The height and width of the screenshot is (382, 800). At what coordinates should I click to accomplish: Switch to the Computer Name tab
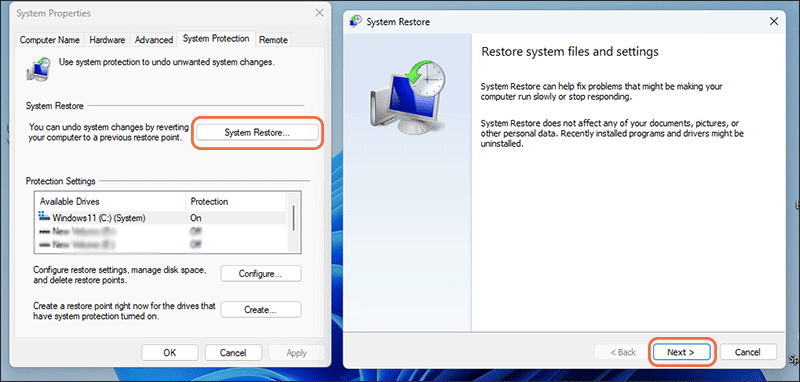click(49, 40)
